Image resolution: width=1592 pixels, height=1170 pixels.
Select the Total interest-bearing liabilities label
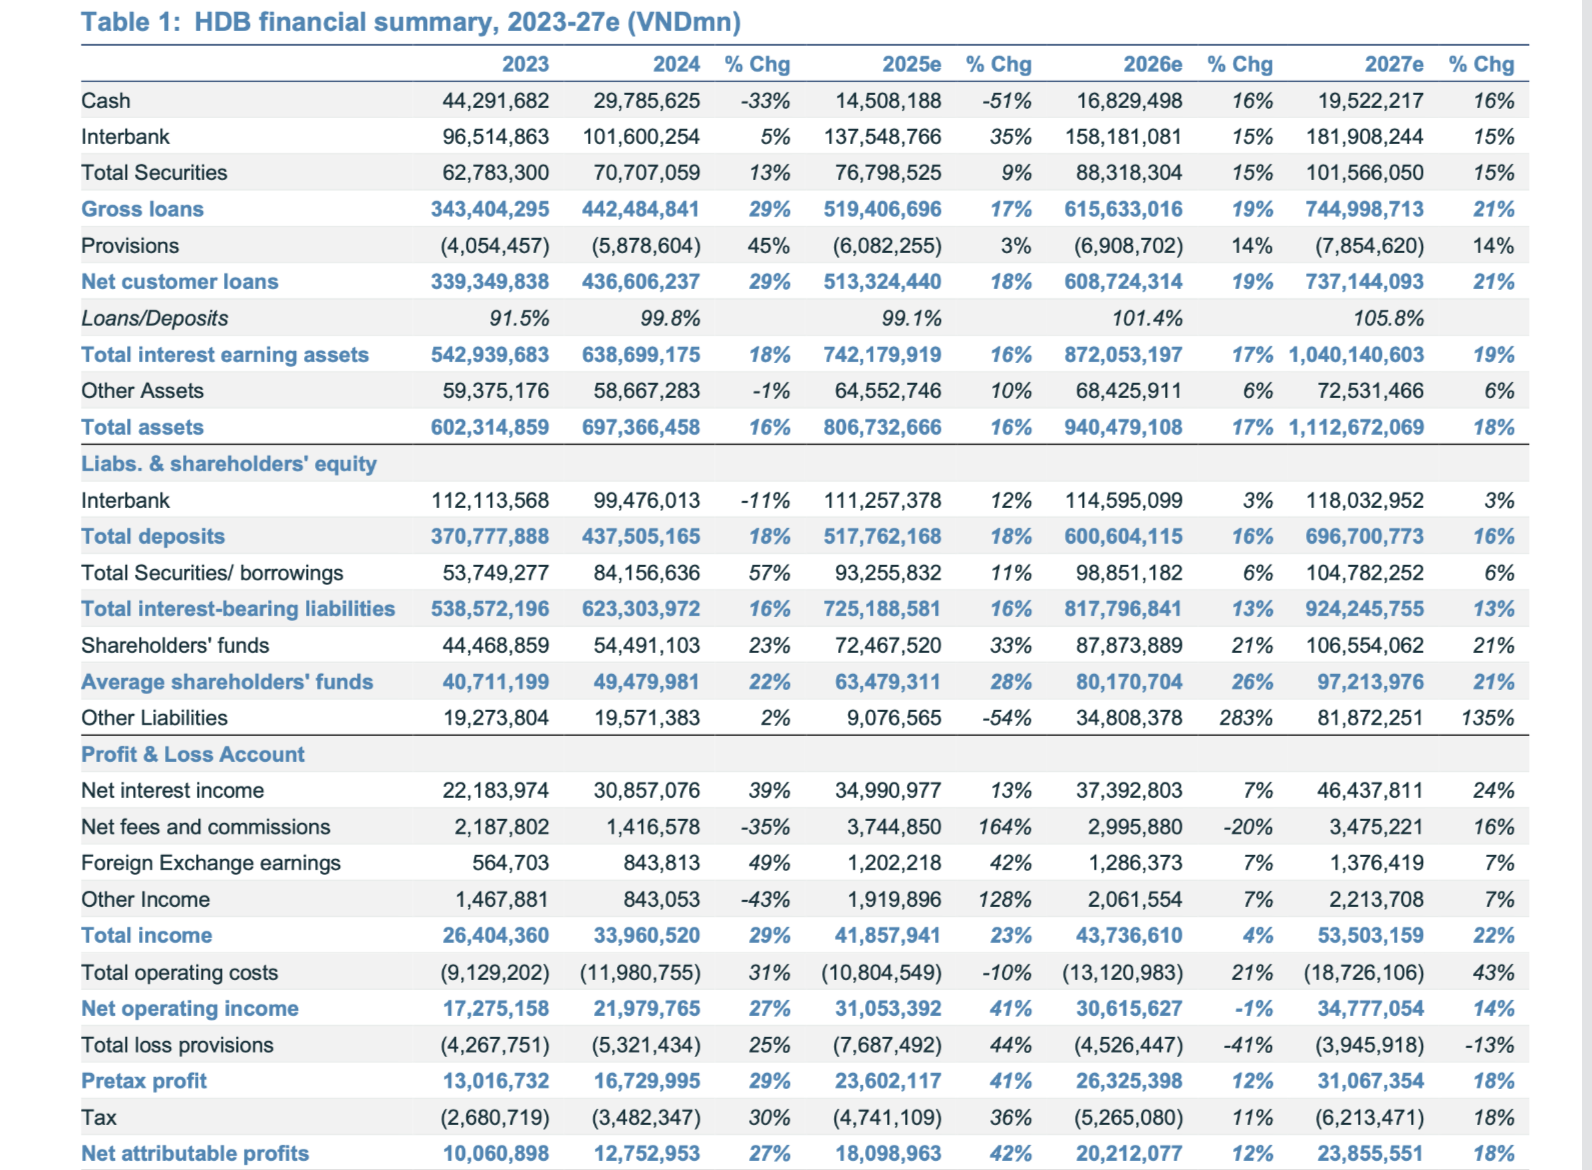[238, 609]
